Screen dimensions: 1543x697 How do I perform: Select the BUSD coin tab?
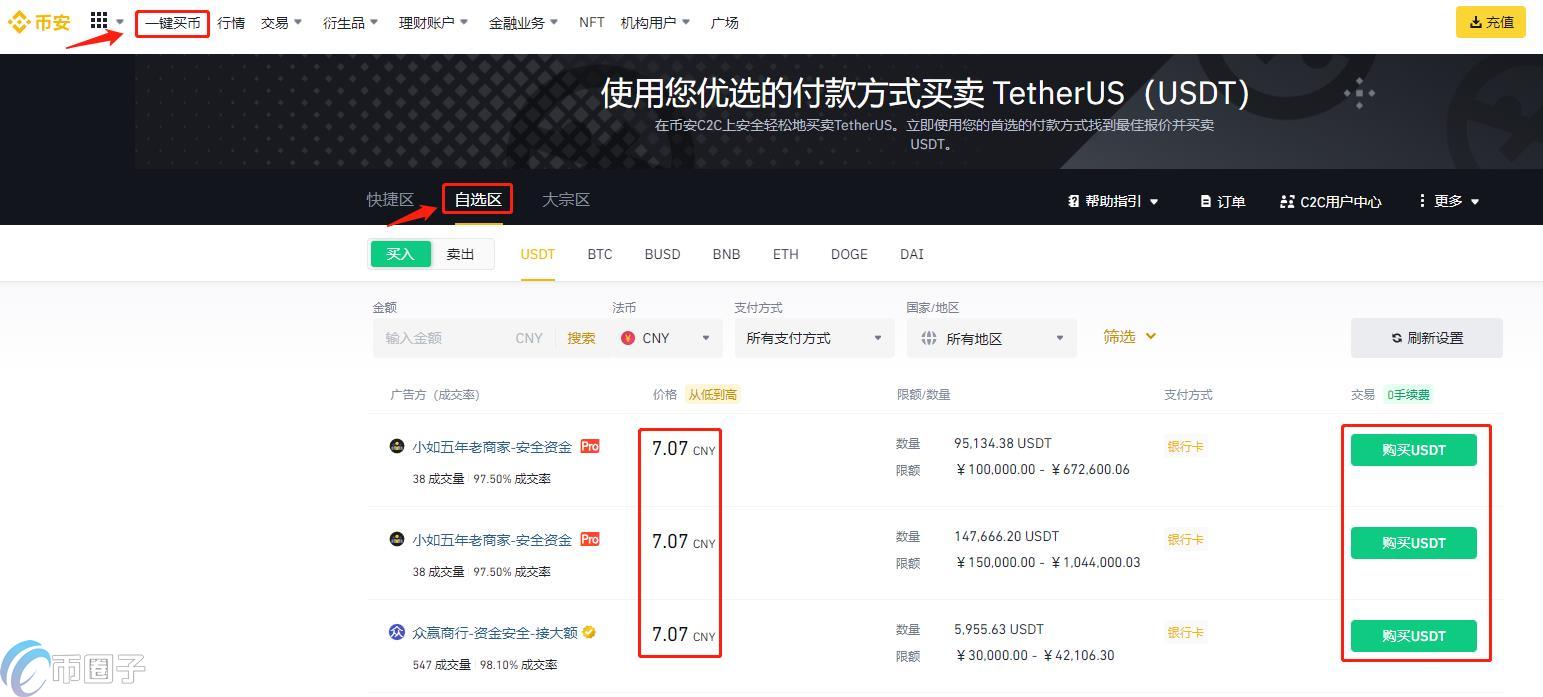662,254
